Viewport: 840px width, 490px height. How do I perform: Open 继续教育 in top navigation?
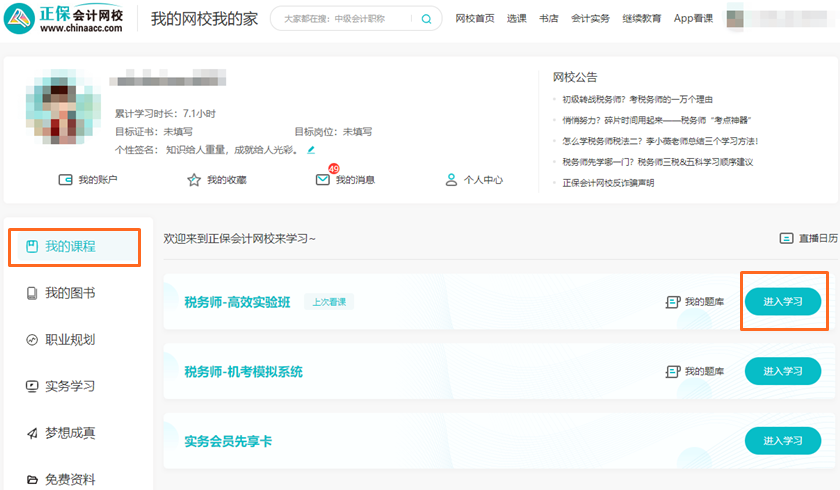[641, 19]
